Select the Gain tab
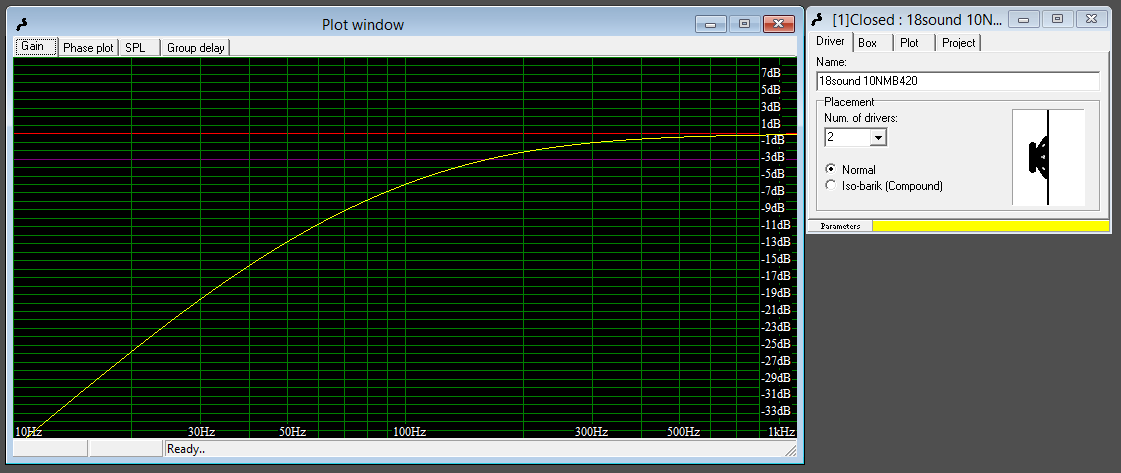 click(x=33, y=47)
